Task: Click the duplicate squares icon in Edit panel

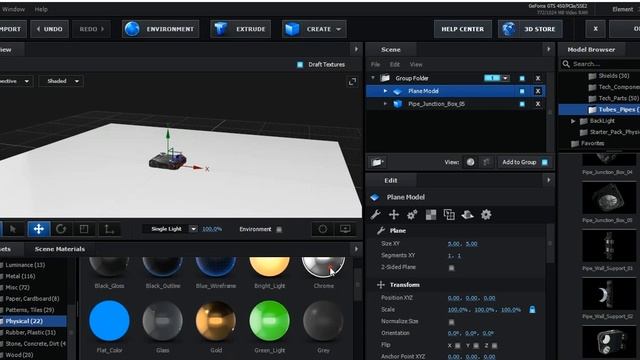Action: click(449, 215)
